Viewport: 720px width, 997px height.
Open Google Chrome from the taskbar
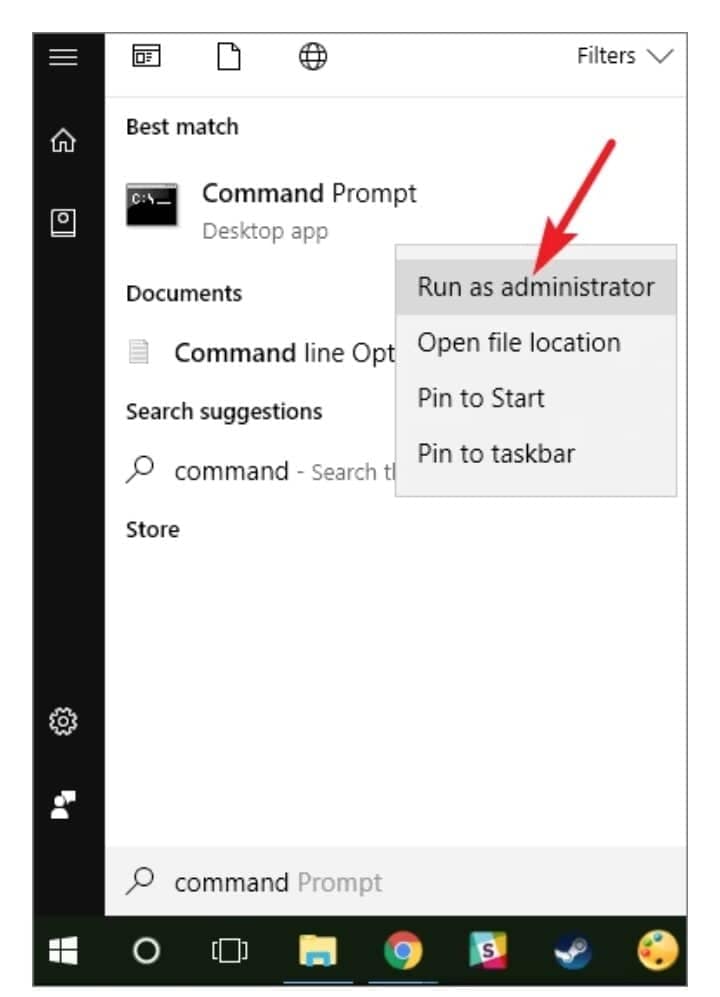click(x=402, y=950)
